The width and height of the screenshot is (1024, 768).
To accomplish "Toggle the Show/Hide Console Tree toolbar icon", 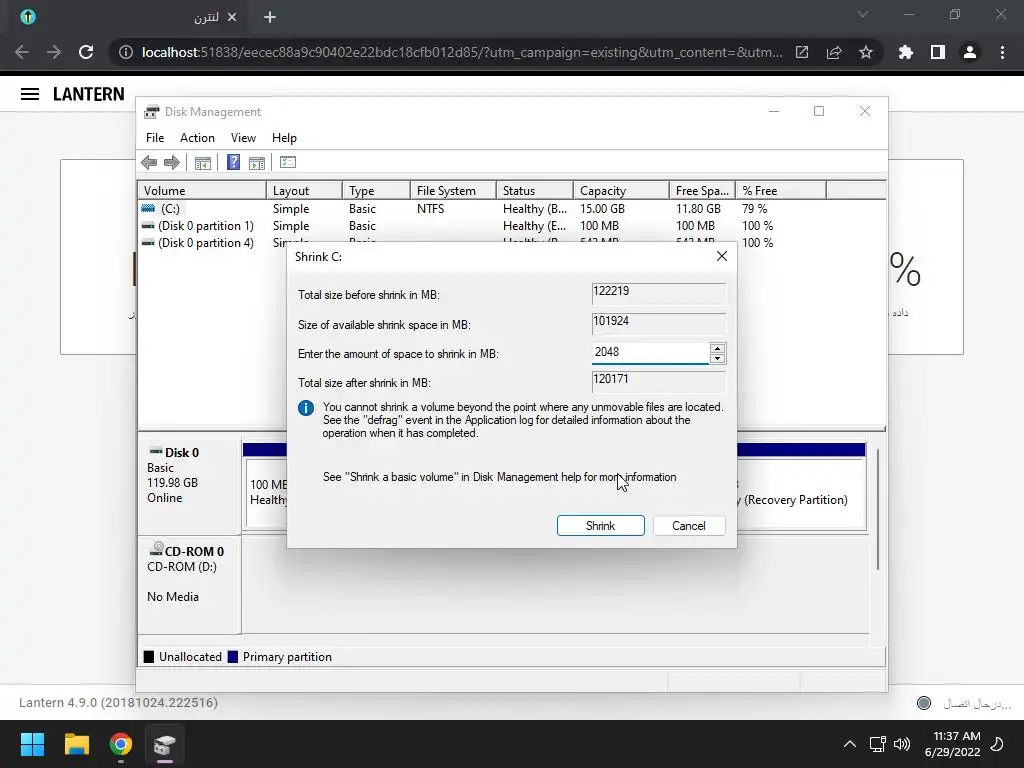I will [x=202, y=163].
